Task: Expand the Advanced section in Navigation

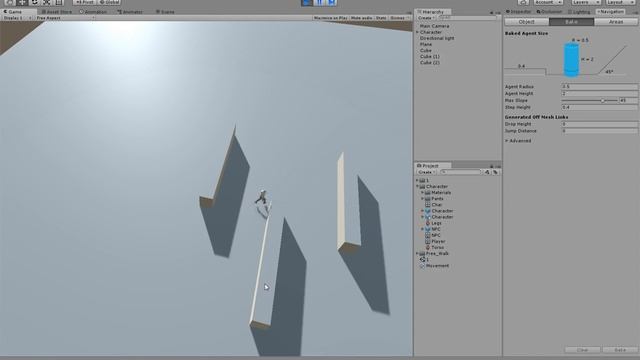Action: tap(507, 141)
